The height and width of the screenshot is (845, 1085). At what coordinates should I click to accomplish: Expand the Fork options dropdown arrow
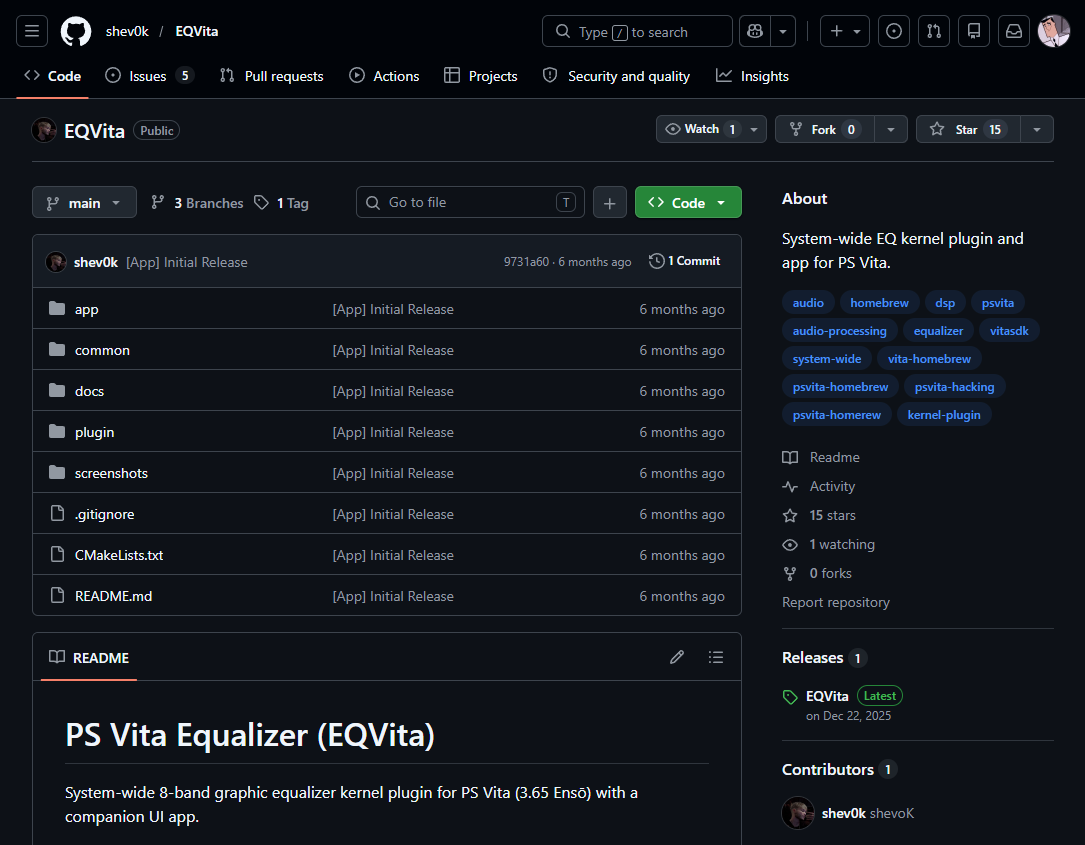pyautogui.click(x=891, y=129)
